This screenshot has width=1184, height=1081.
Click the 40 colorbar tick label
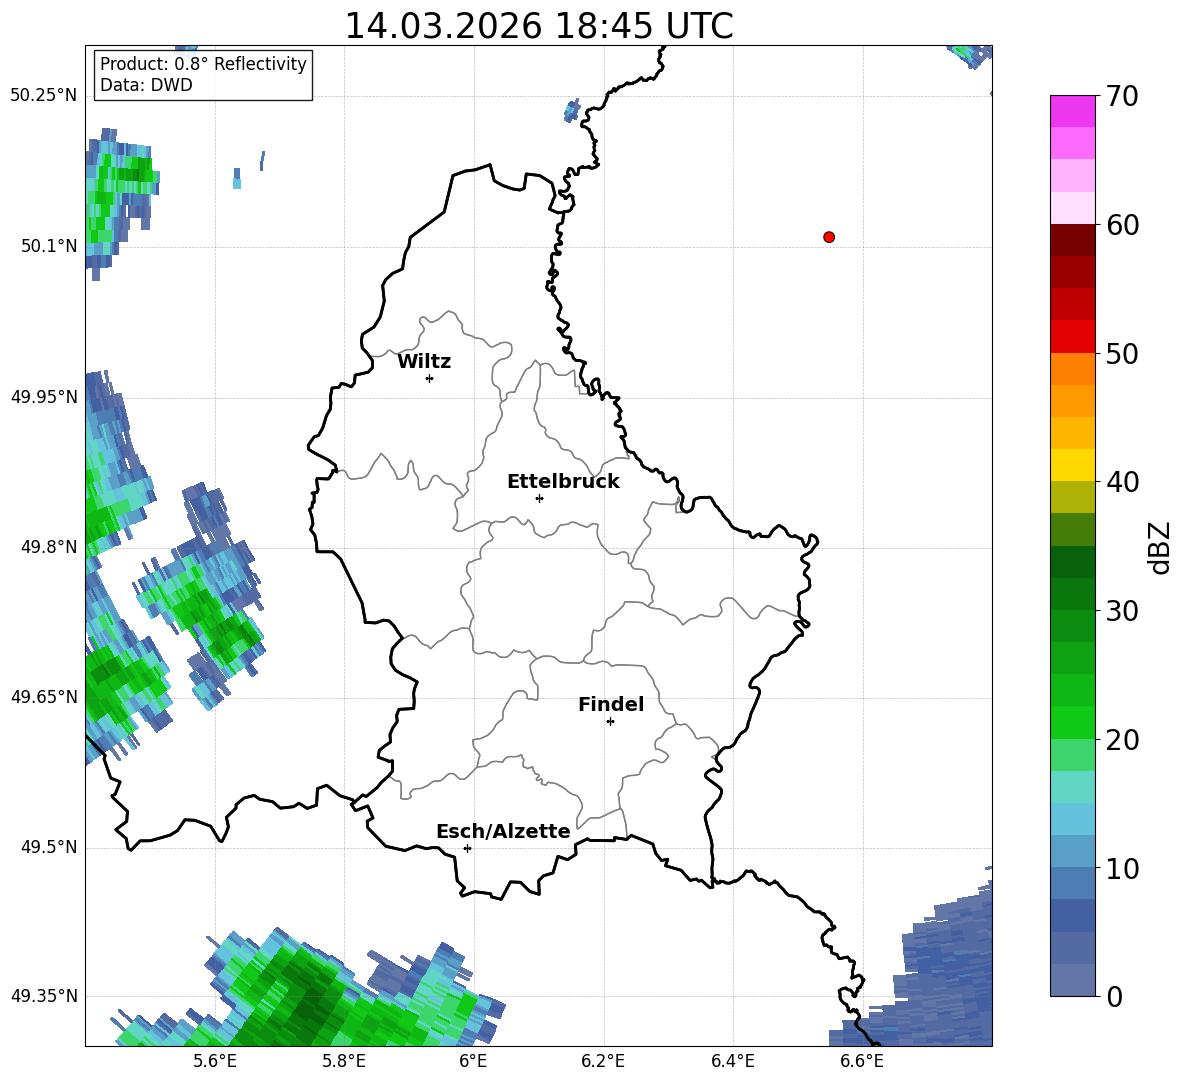(1122, 482)
